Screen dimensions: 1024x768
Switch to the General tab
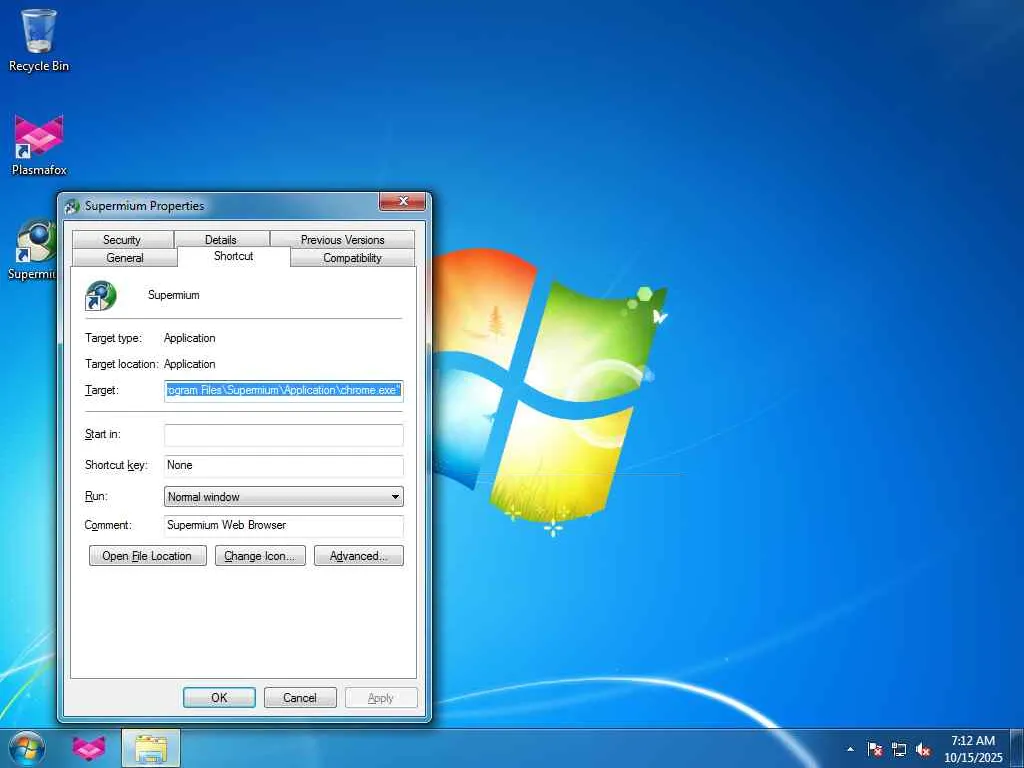125,258
